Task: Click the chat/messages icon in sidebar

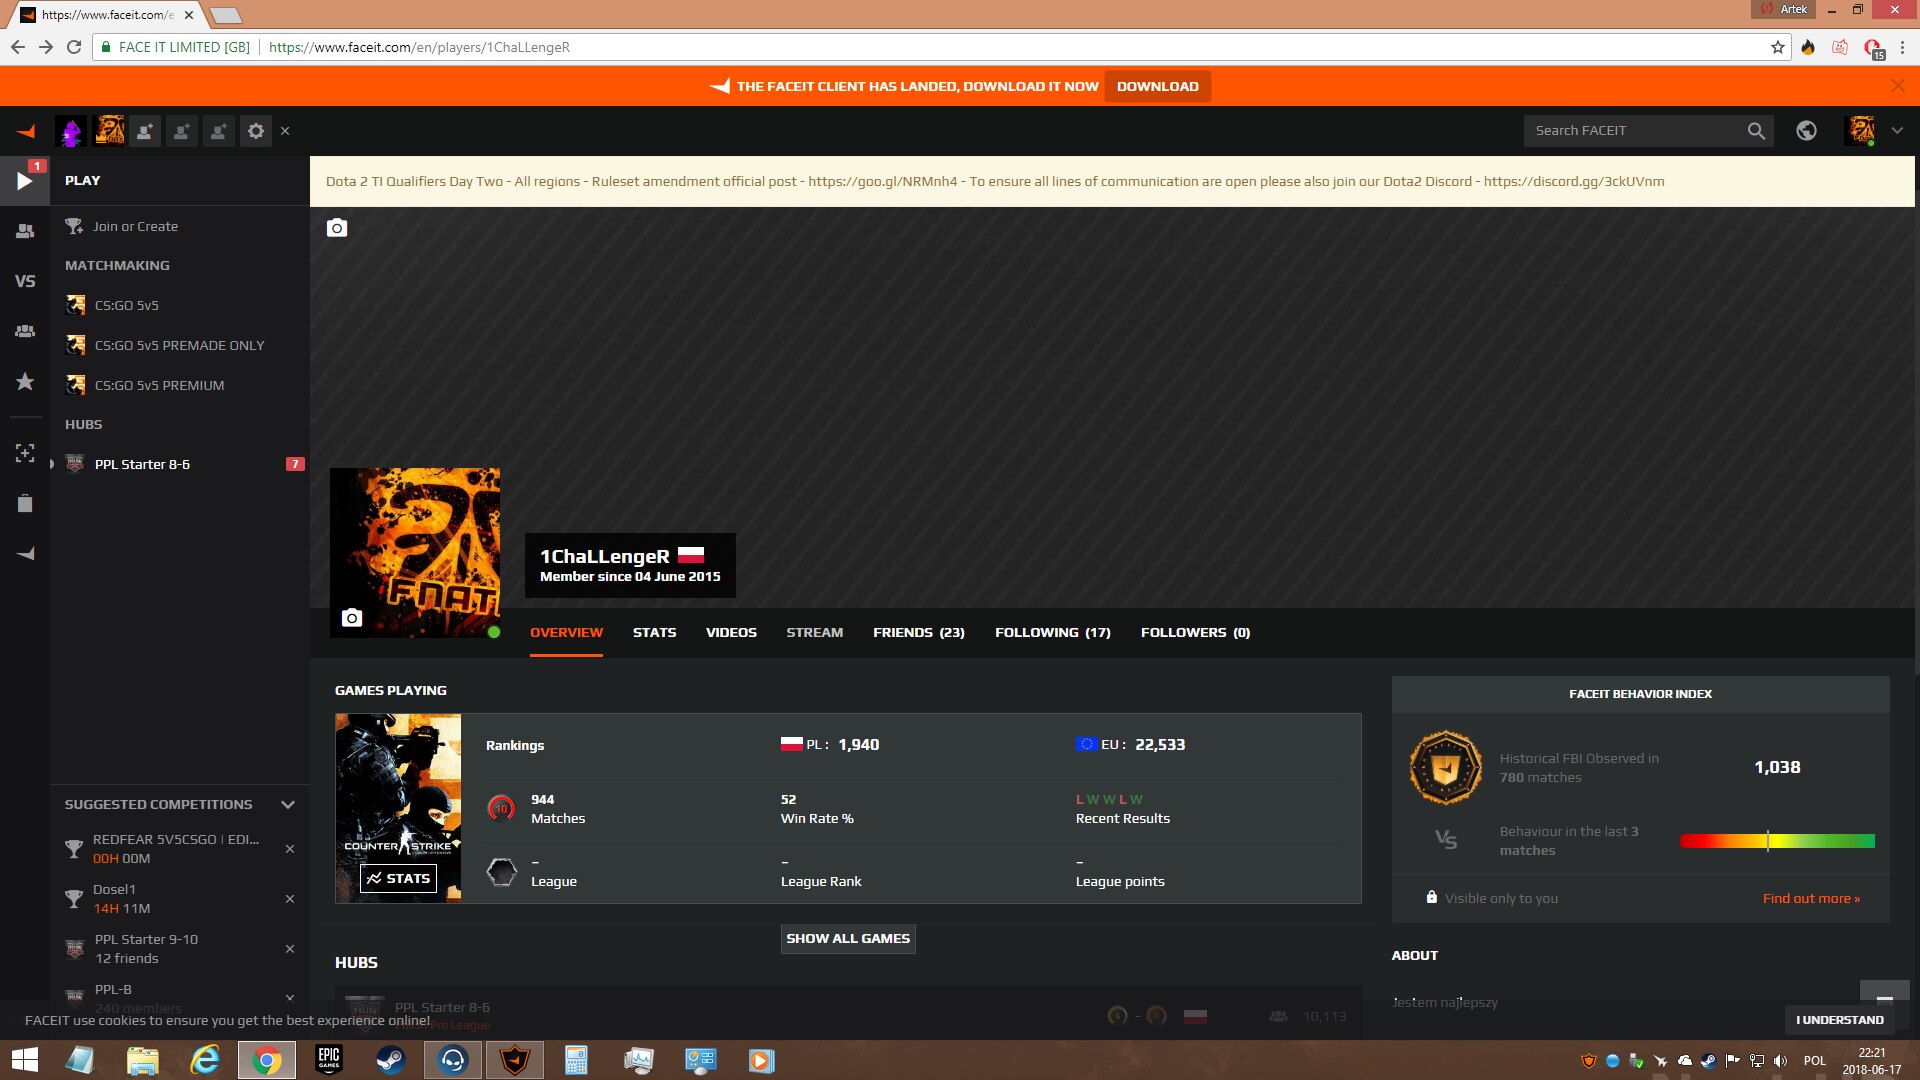Action: [x=24, y=555]
